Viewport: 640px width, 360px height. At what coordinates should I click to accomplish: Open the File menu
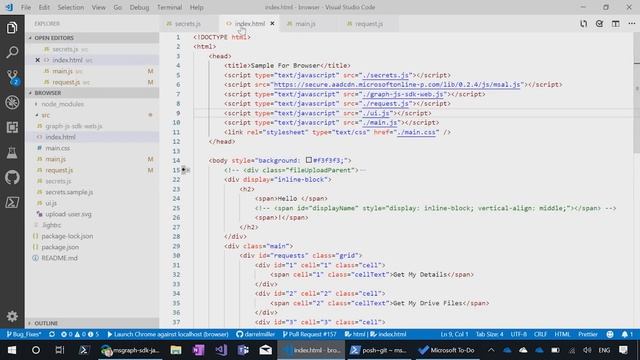pyautogui.click(x=26, y=7)
